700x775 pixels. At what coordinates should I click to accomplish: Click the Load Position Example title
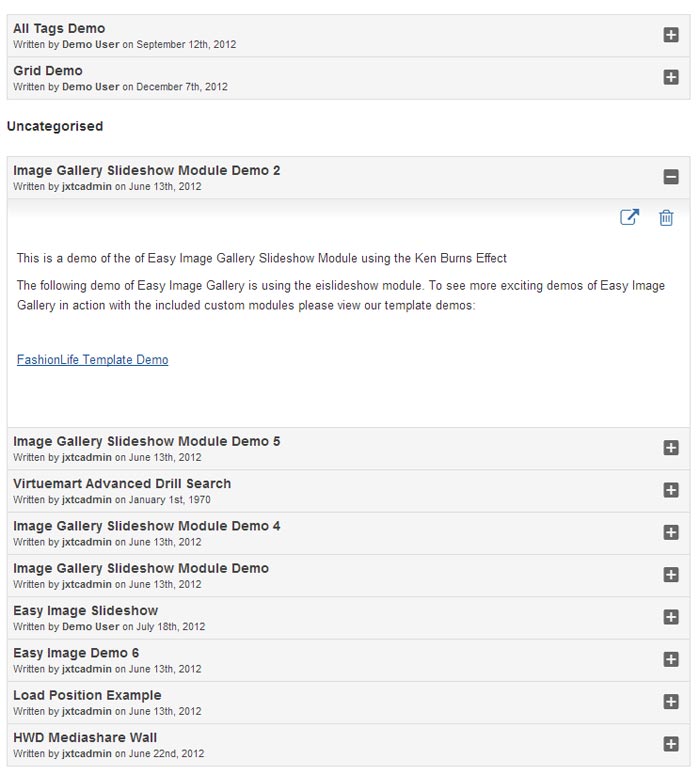tap(88, 695)
